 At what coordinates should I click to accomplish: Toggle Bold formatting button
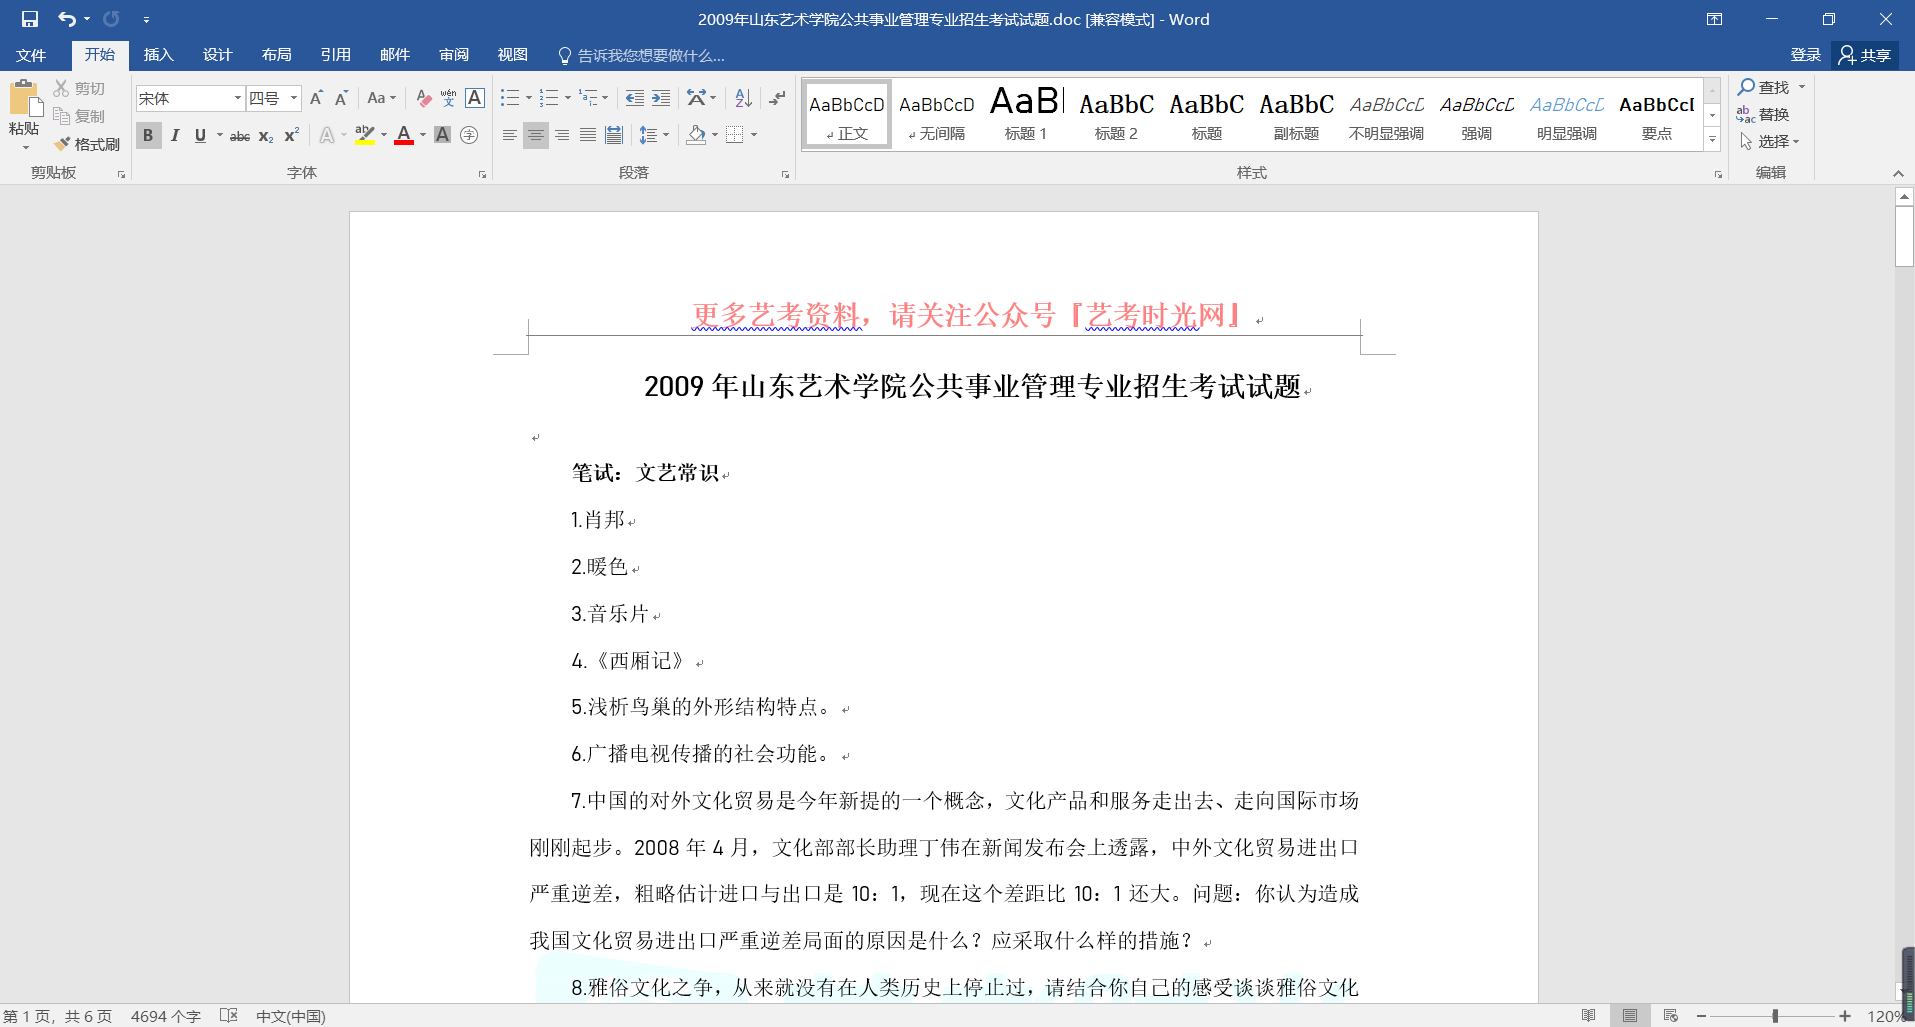[148, 136]
